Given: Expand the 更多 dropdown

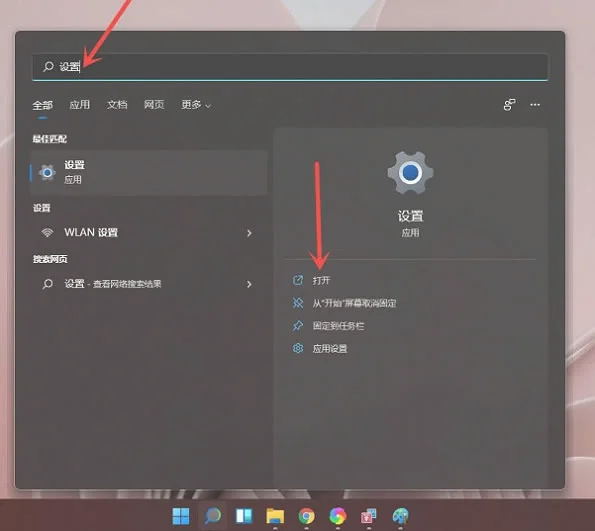Looking at the screenshot, I should [196, 105].
